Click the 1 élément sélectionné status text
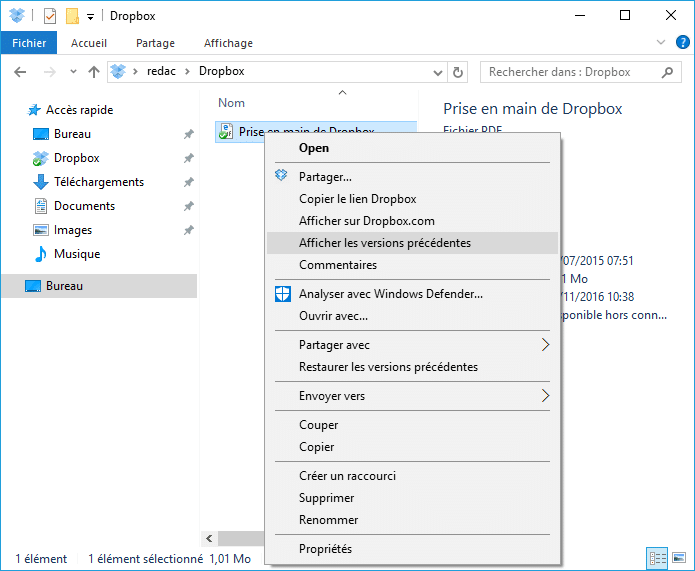 [x=145, y=559]
